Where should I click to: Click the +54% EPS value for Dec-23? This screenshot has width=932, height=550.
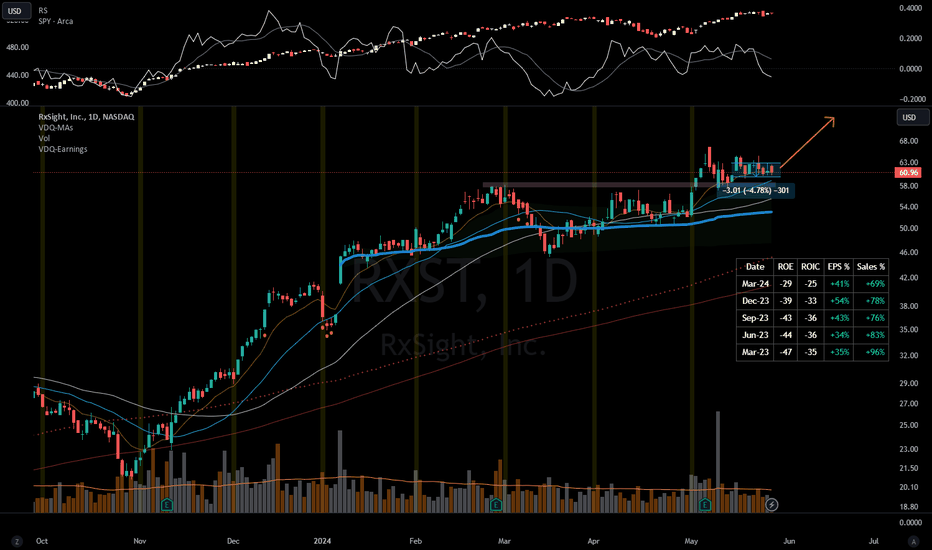(839, 301)
